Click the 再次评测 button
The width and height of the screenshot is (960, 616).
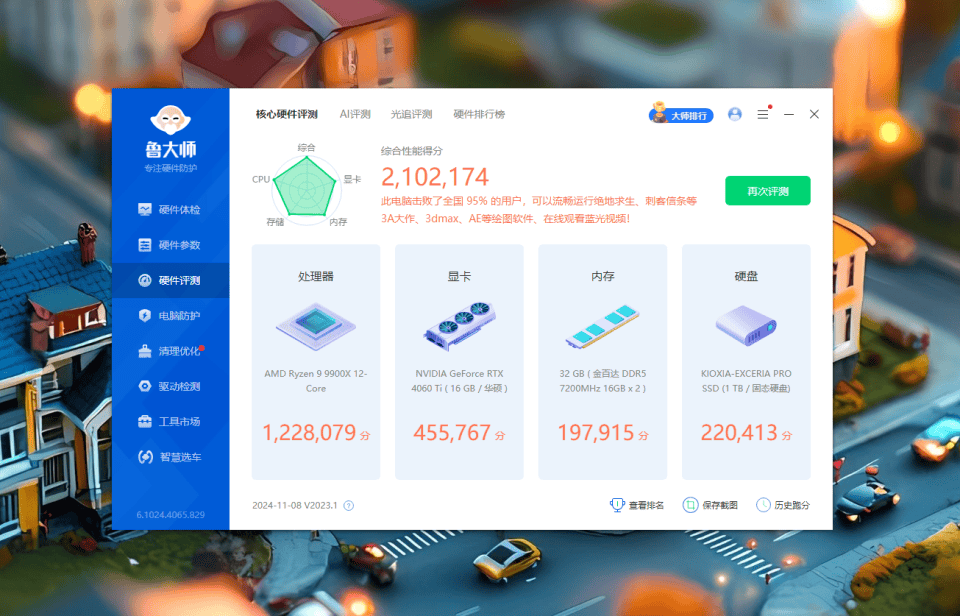[x=768, y=191]
